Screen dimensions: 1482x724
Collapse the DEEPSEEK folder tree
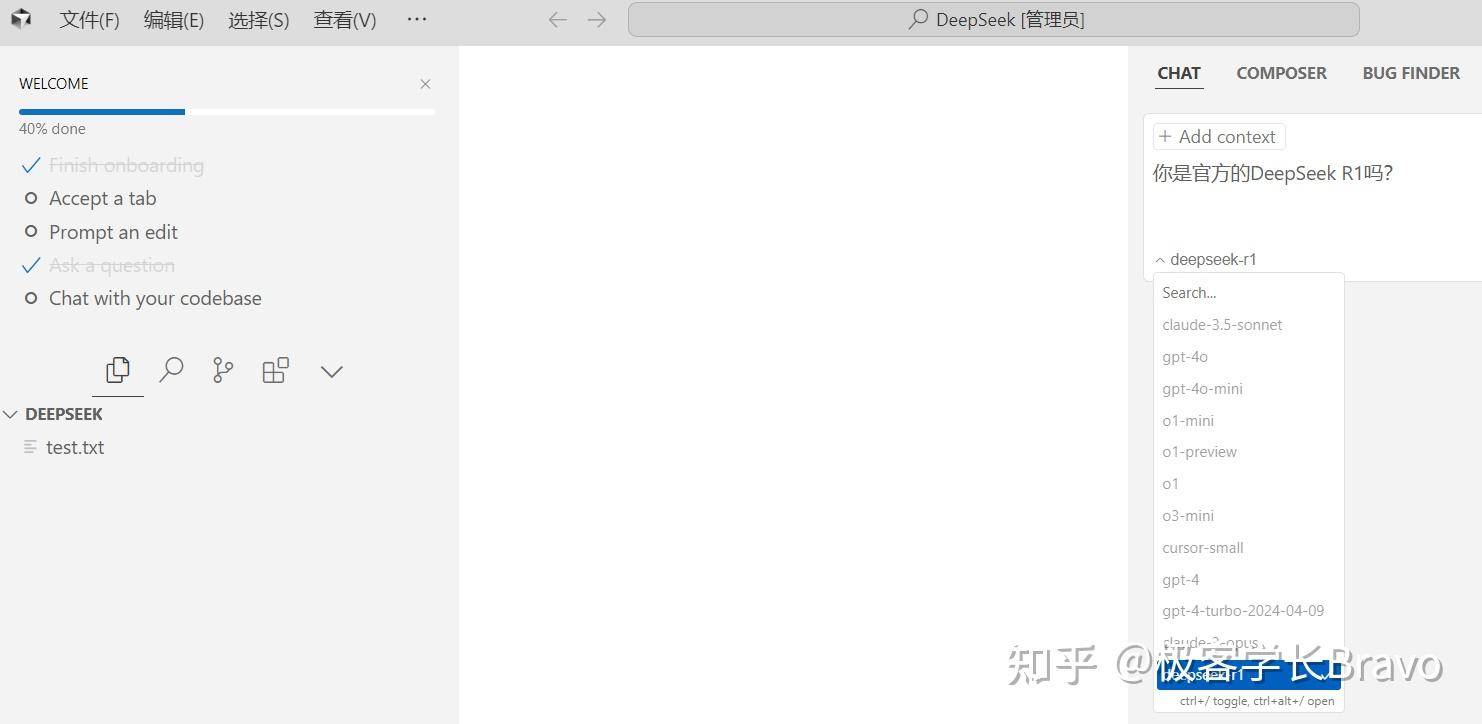click(53, 414)
